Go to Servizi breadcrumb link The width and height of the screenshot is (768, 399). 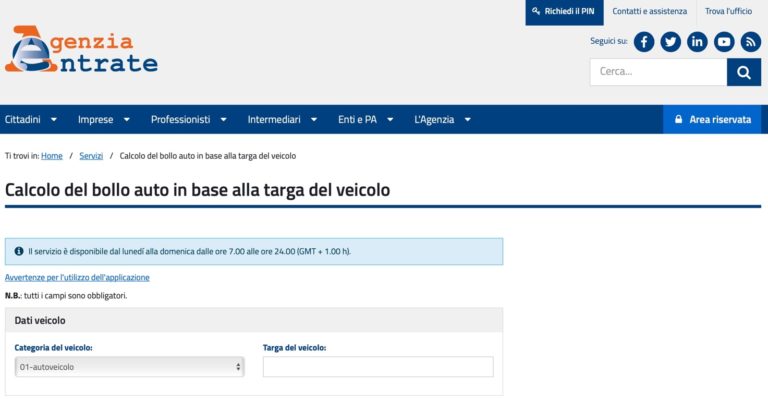[x=91, y=156]
